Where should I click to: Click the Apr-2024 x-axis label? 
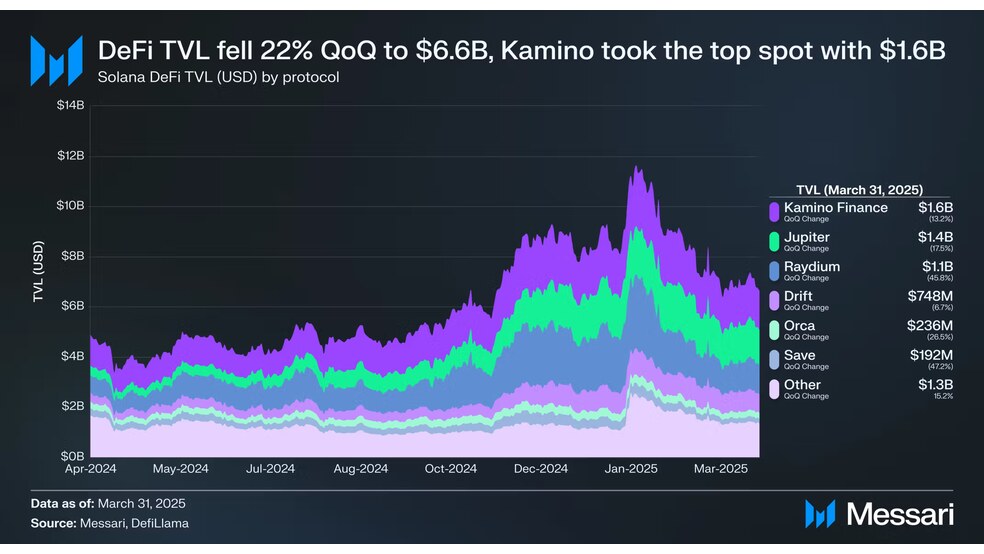coord(90,469)
